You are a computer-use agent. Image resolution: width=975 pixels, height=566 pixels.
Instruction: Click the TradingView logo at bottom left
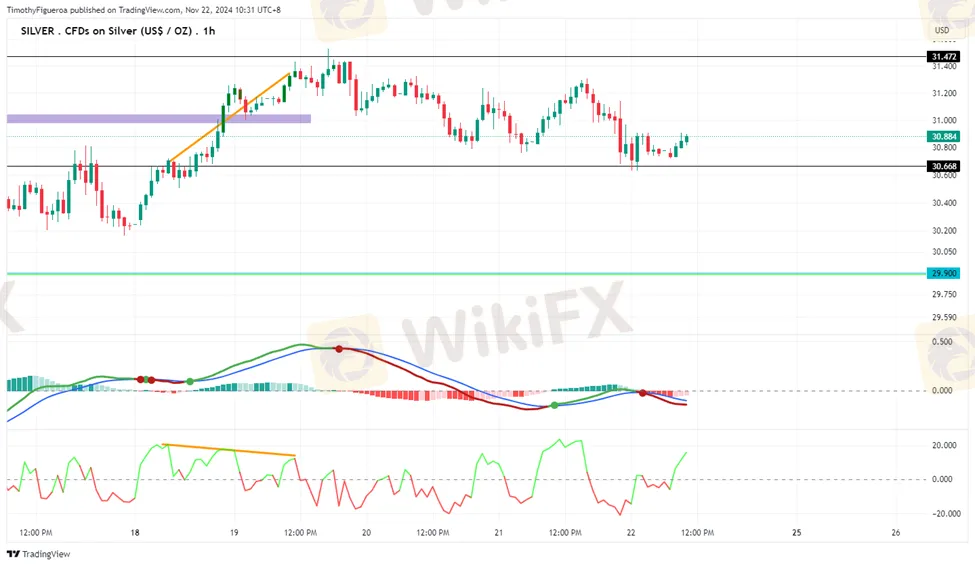(32, 554)
